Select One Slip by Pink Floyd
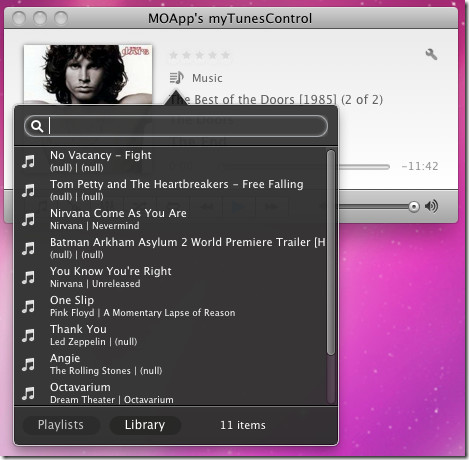The width and height of the screenshot is (469, 460). click(170, 306)
